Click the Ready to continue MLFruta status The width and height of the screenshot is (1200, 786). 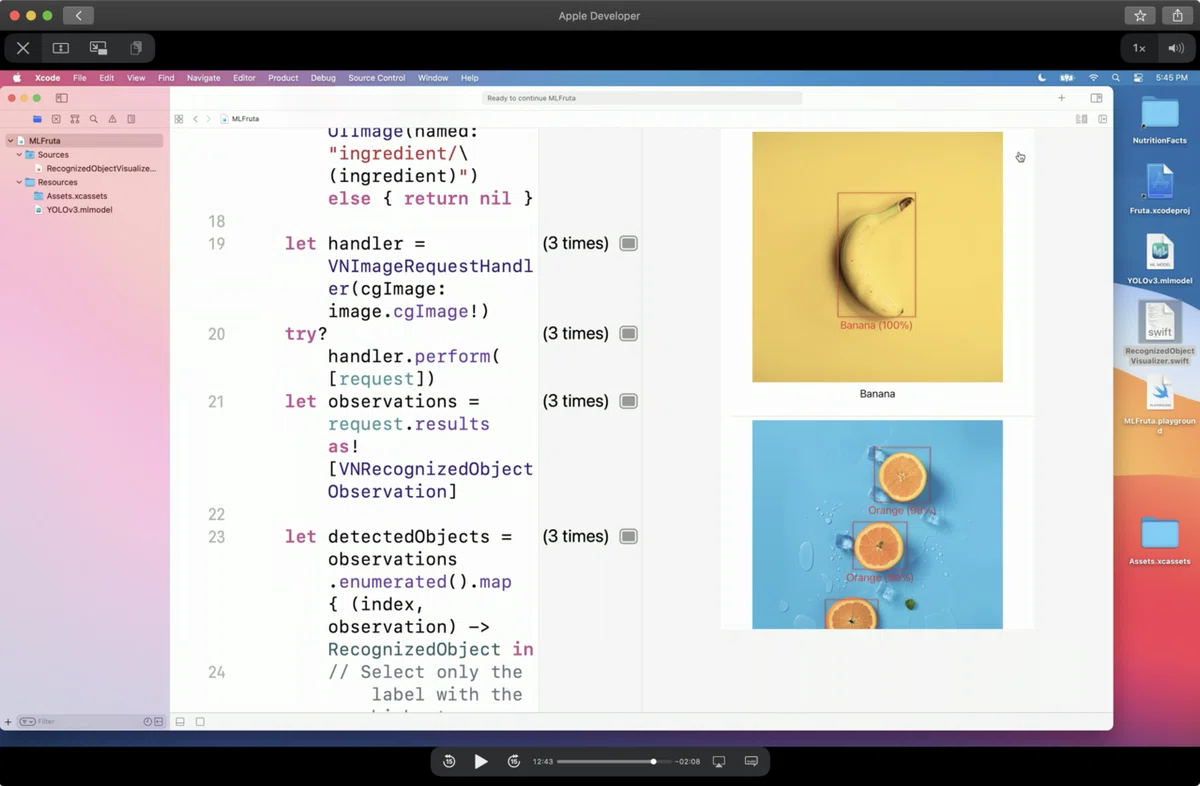pyautogui.click(x=641, y=98)
